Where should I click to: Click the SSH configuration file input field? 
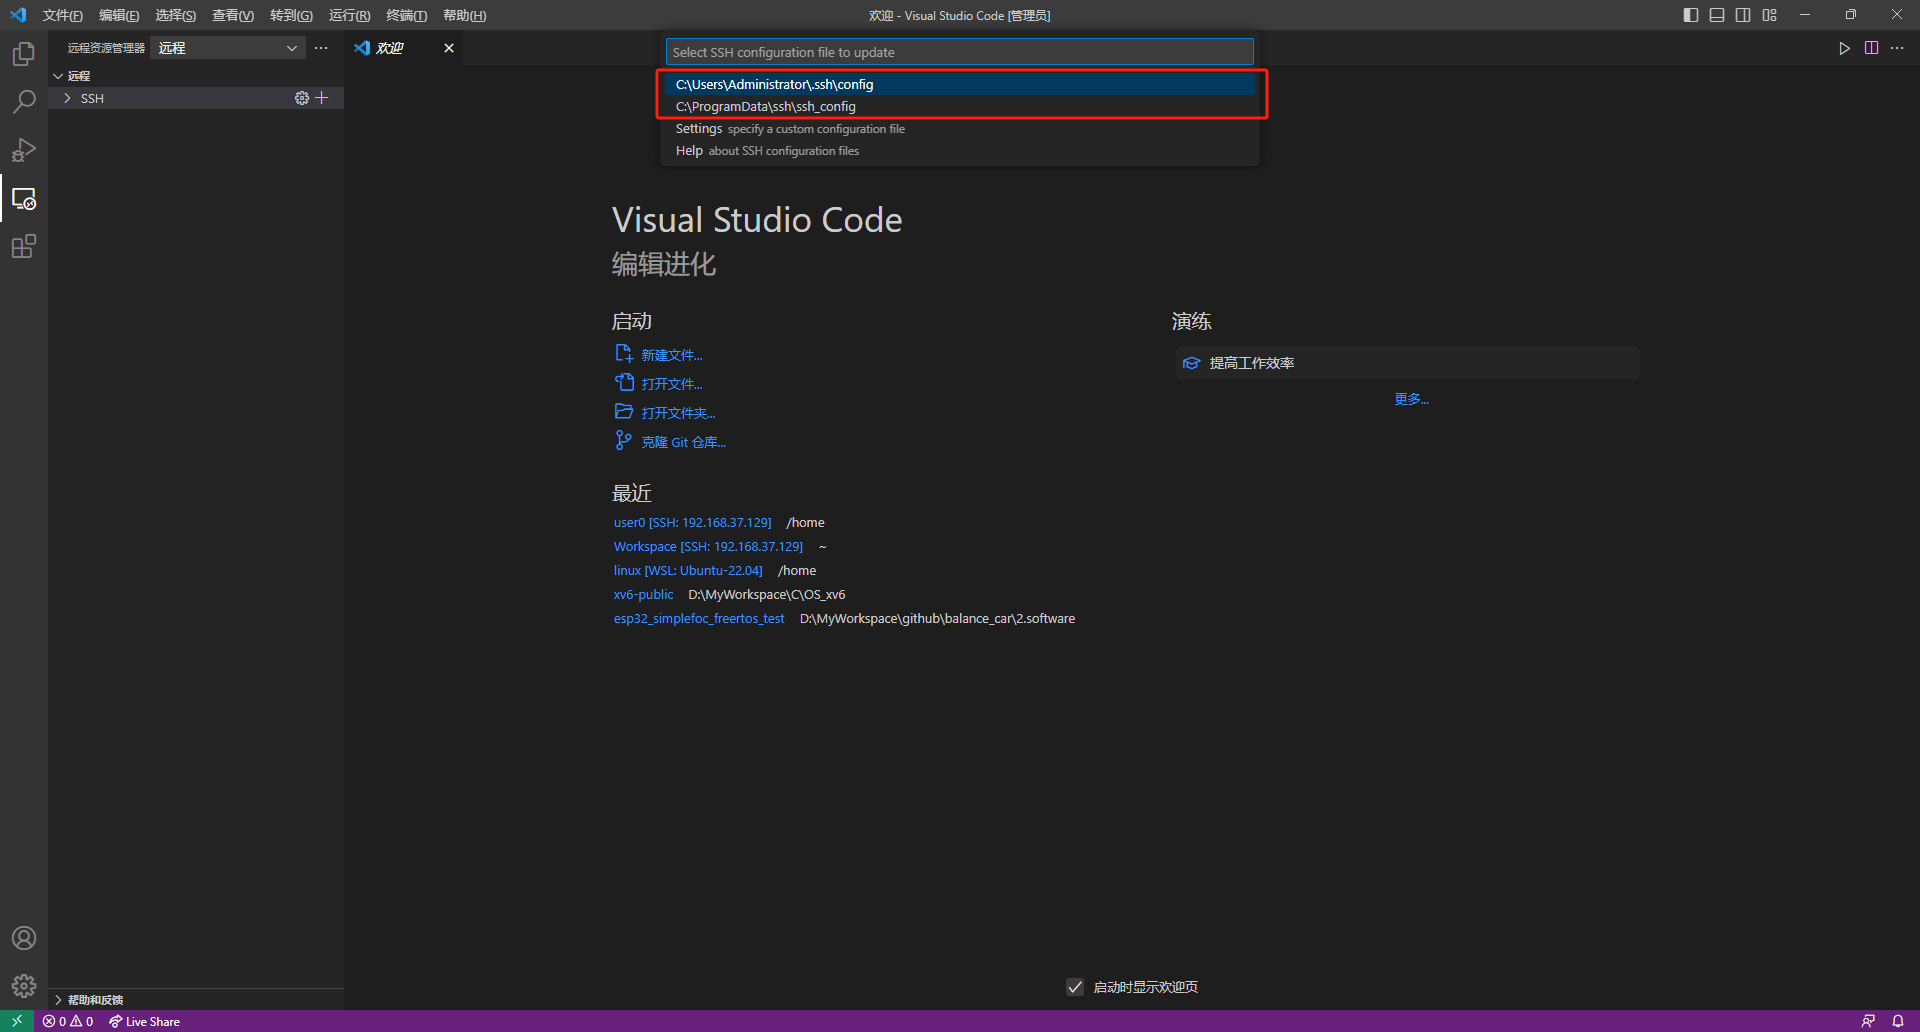click(x=959, y=52)
